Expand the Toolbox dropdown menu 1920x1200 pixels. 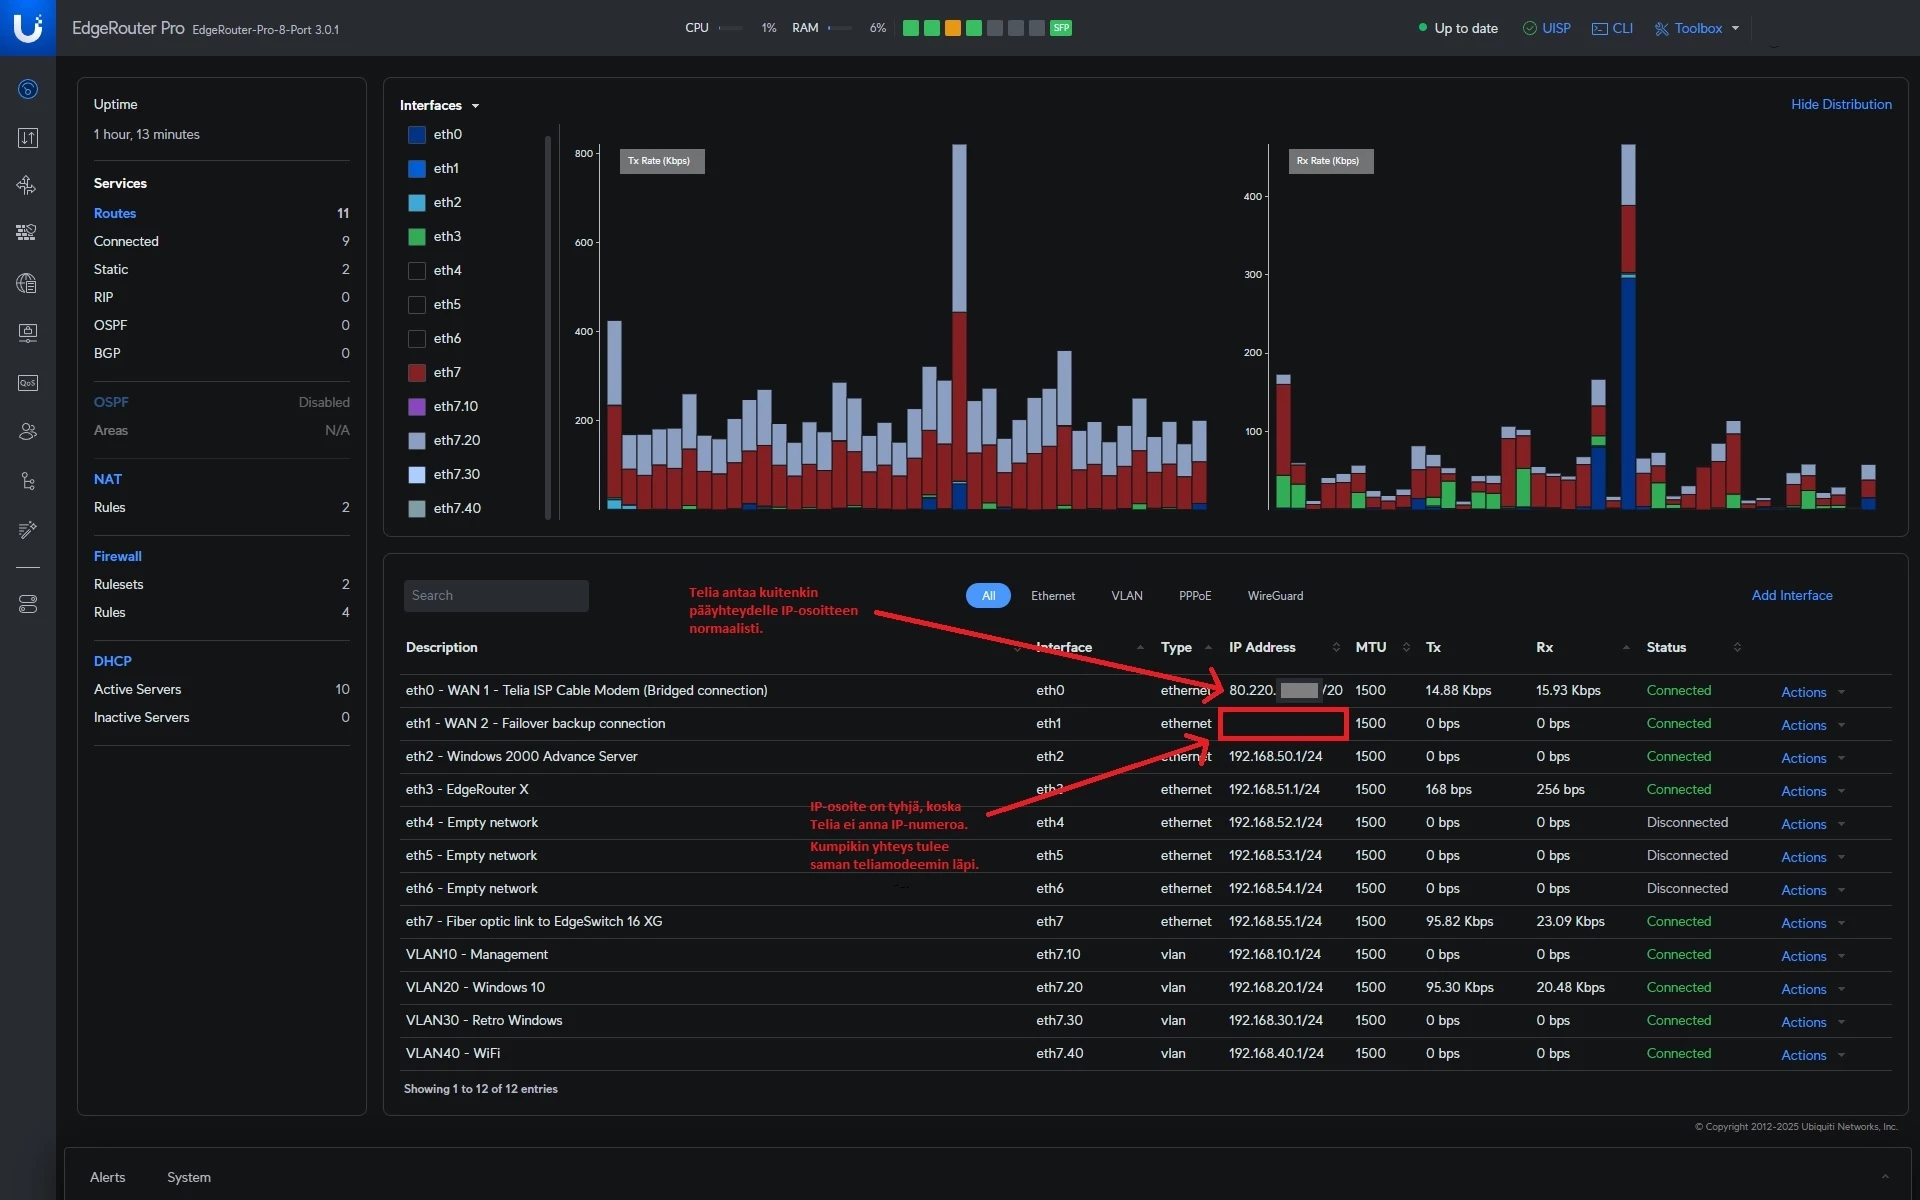tap(1698, 28)
